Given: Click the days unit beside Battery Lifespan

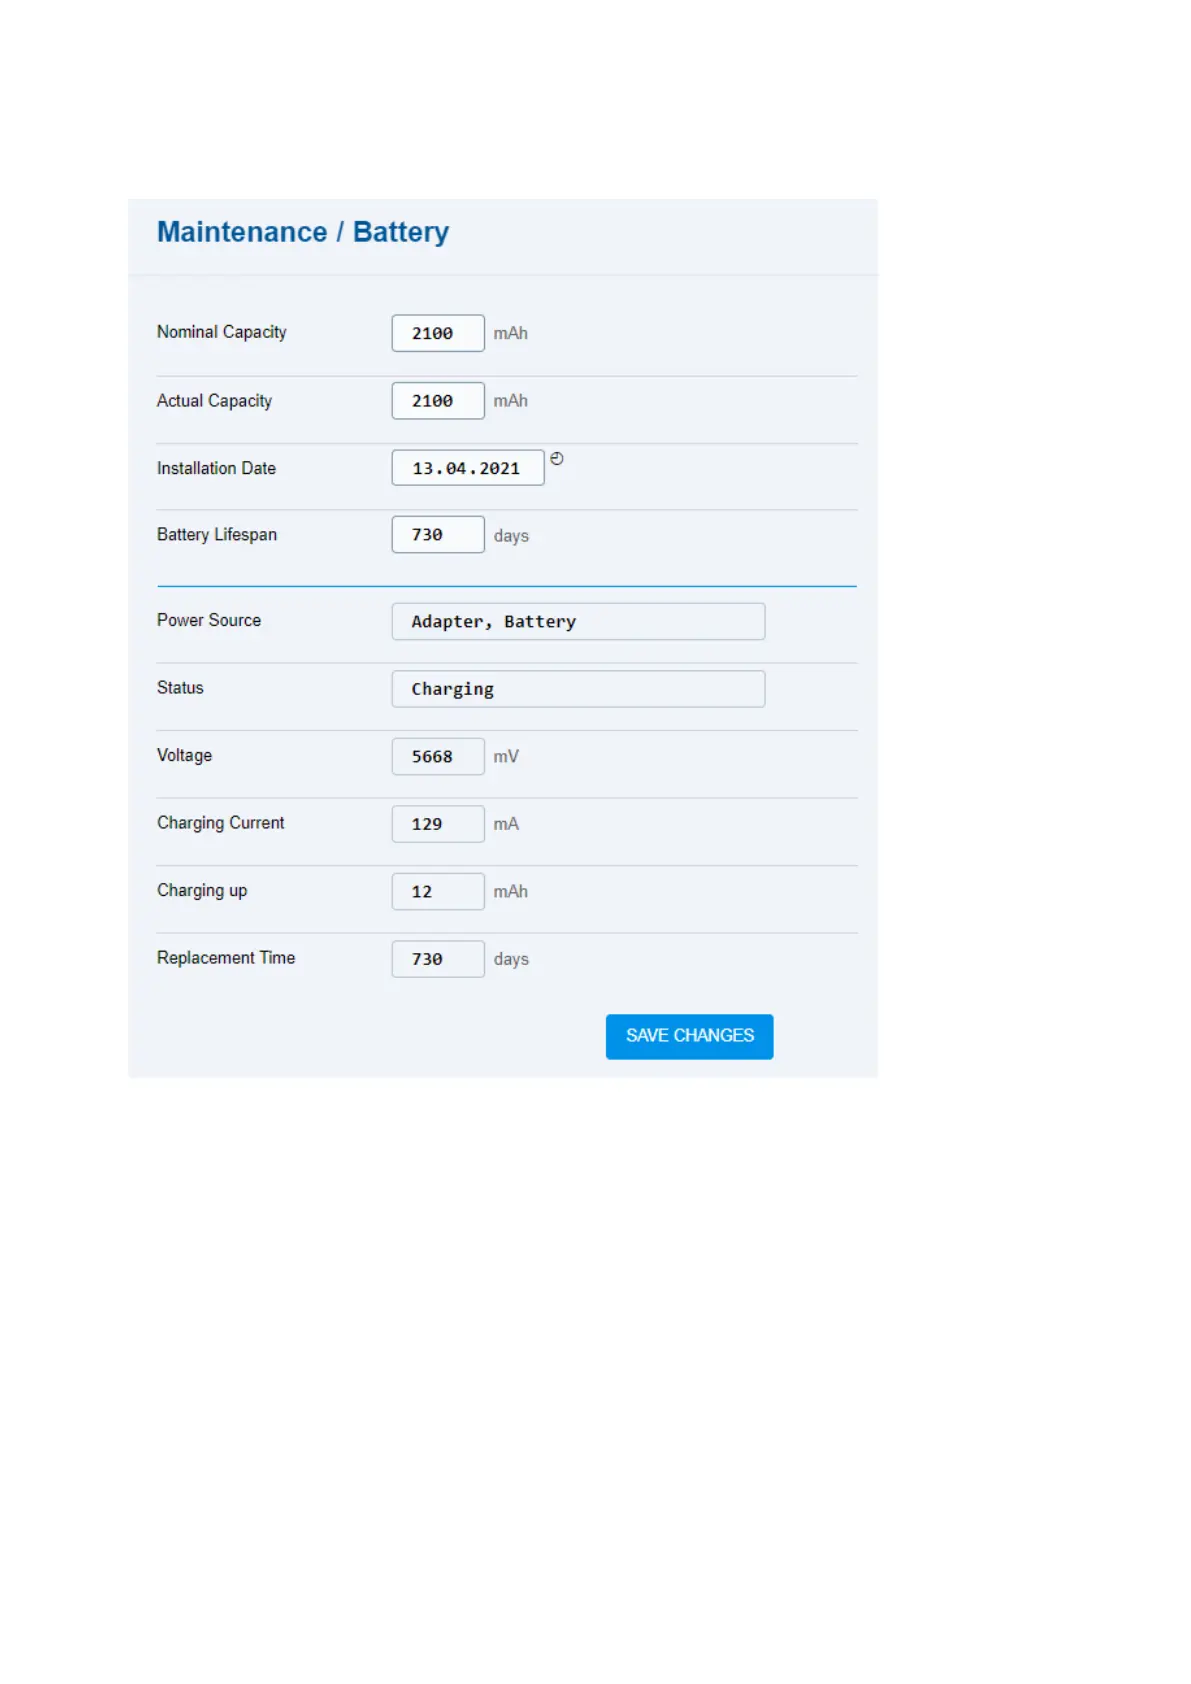Looking at the screenshot, I should [x=511, y=536].
